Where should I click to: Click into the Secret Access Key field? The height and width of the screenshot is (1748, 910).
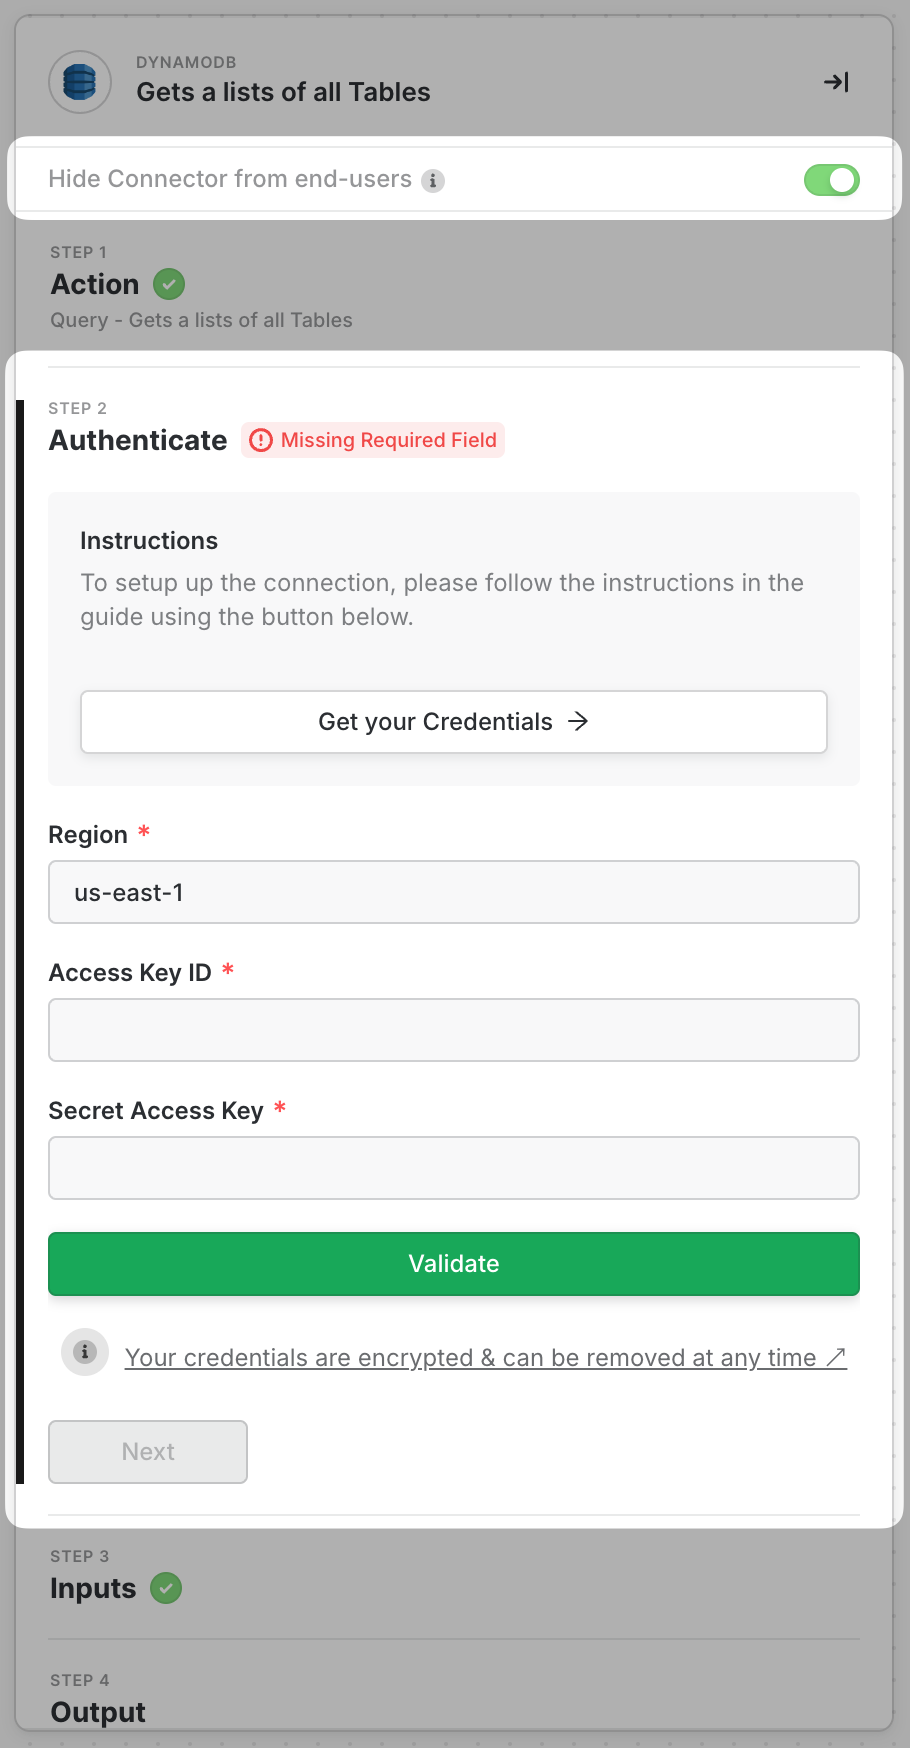[453, 1168]
